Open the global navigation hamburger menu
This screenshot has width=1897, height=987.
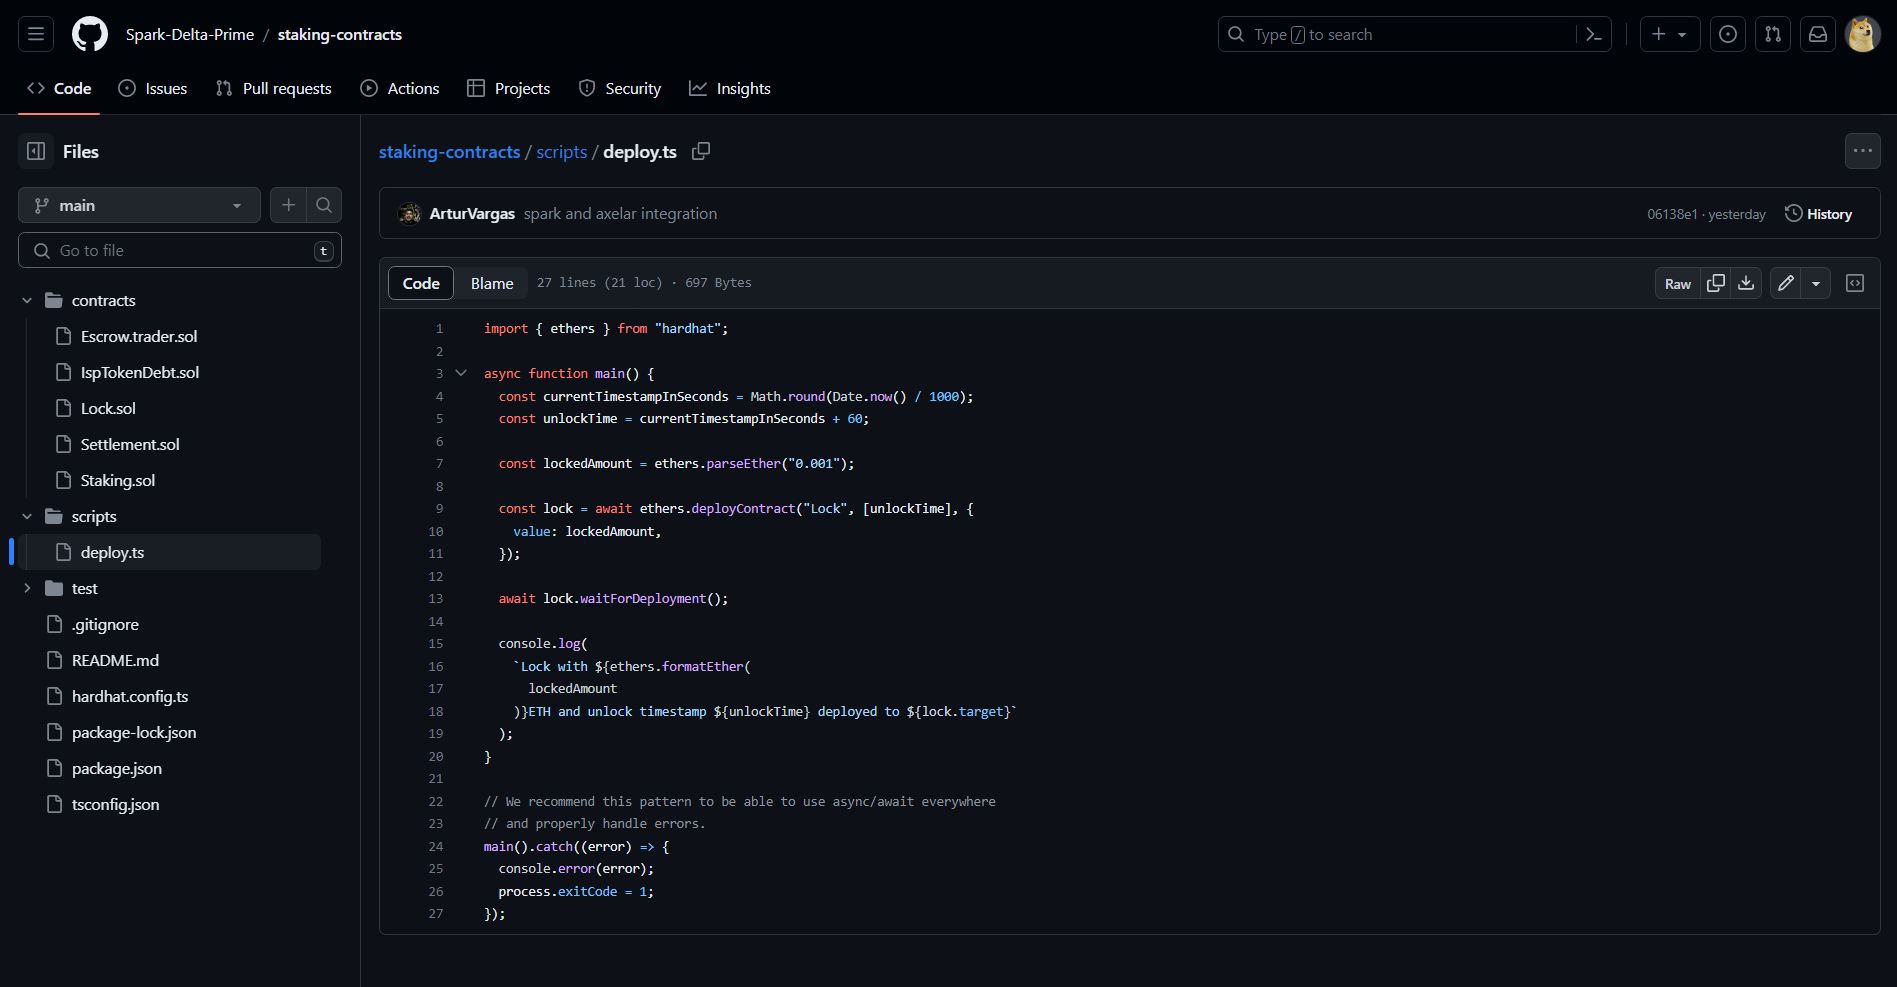pos(36,34)
